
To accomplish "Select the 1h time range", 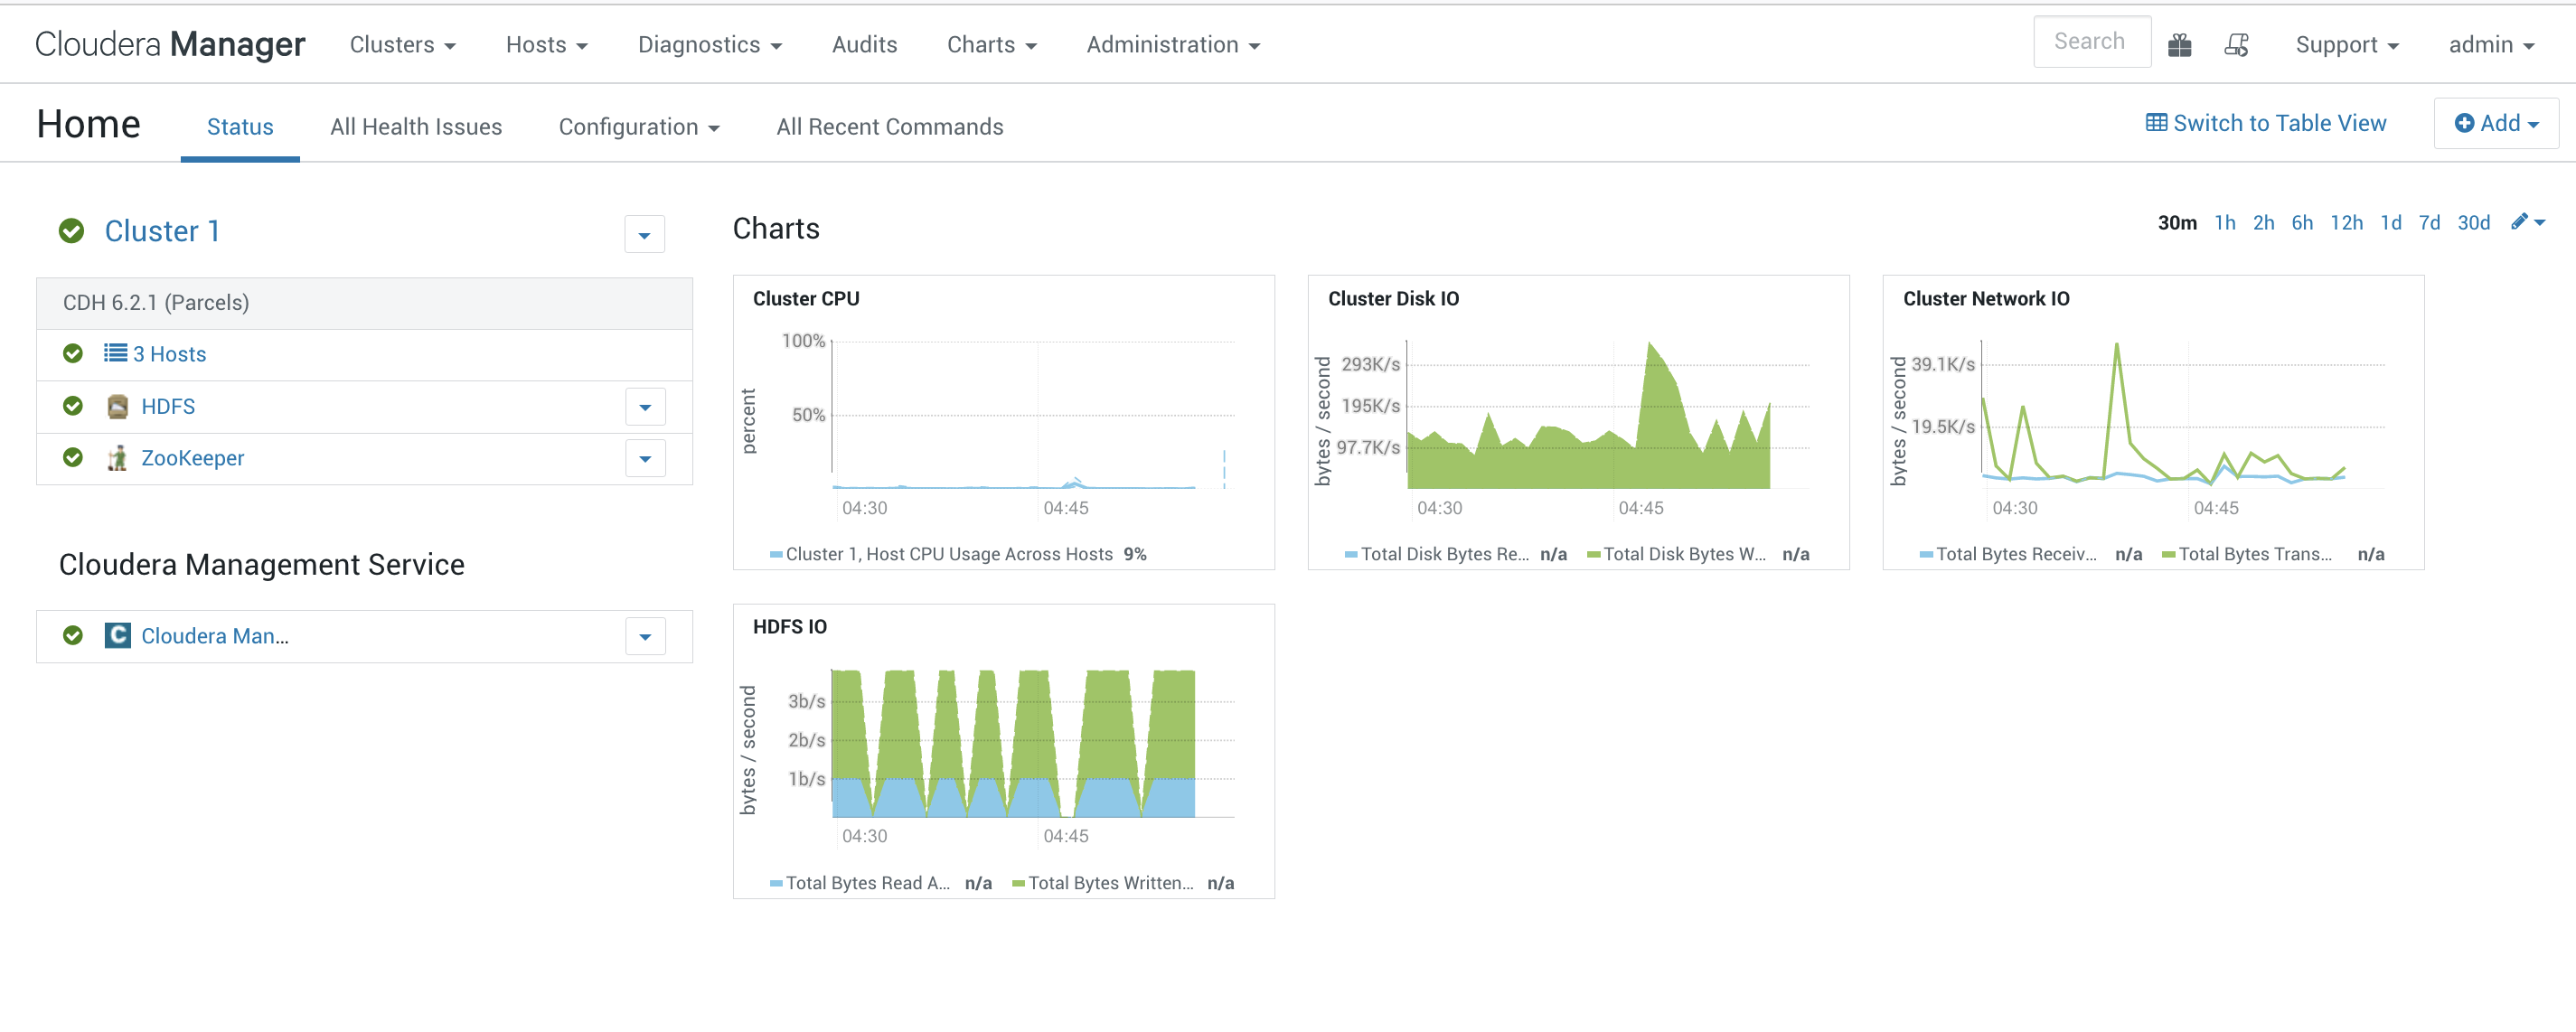I will [2224, 223].
